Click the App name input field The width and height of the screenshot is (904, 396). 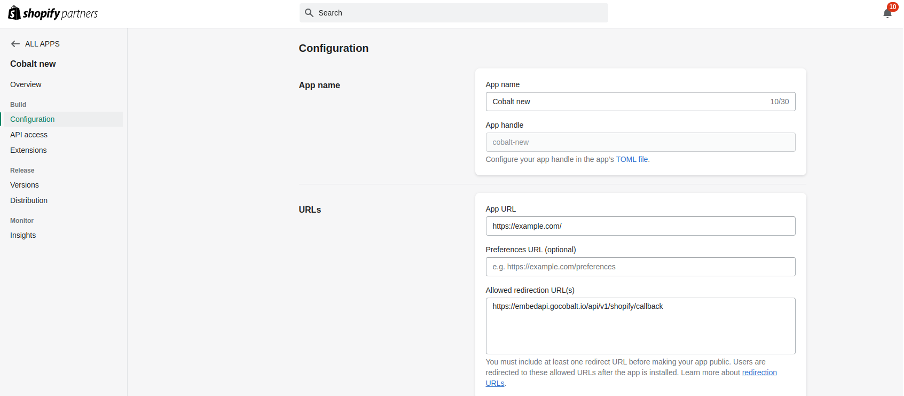tap(641, 101)
